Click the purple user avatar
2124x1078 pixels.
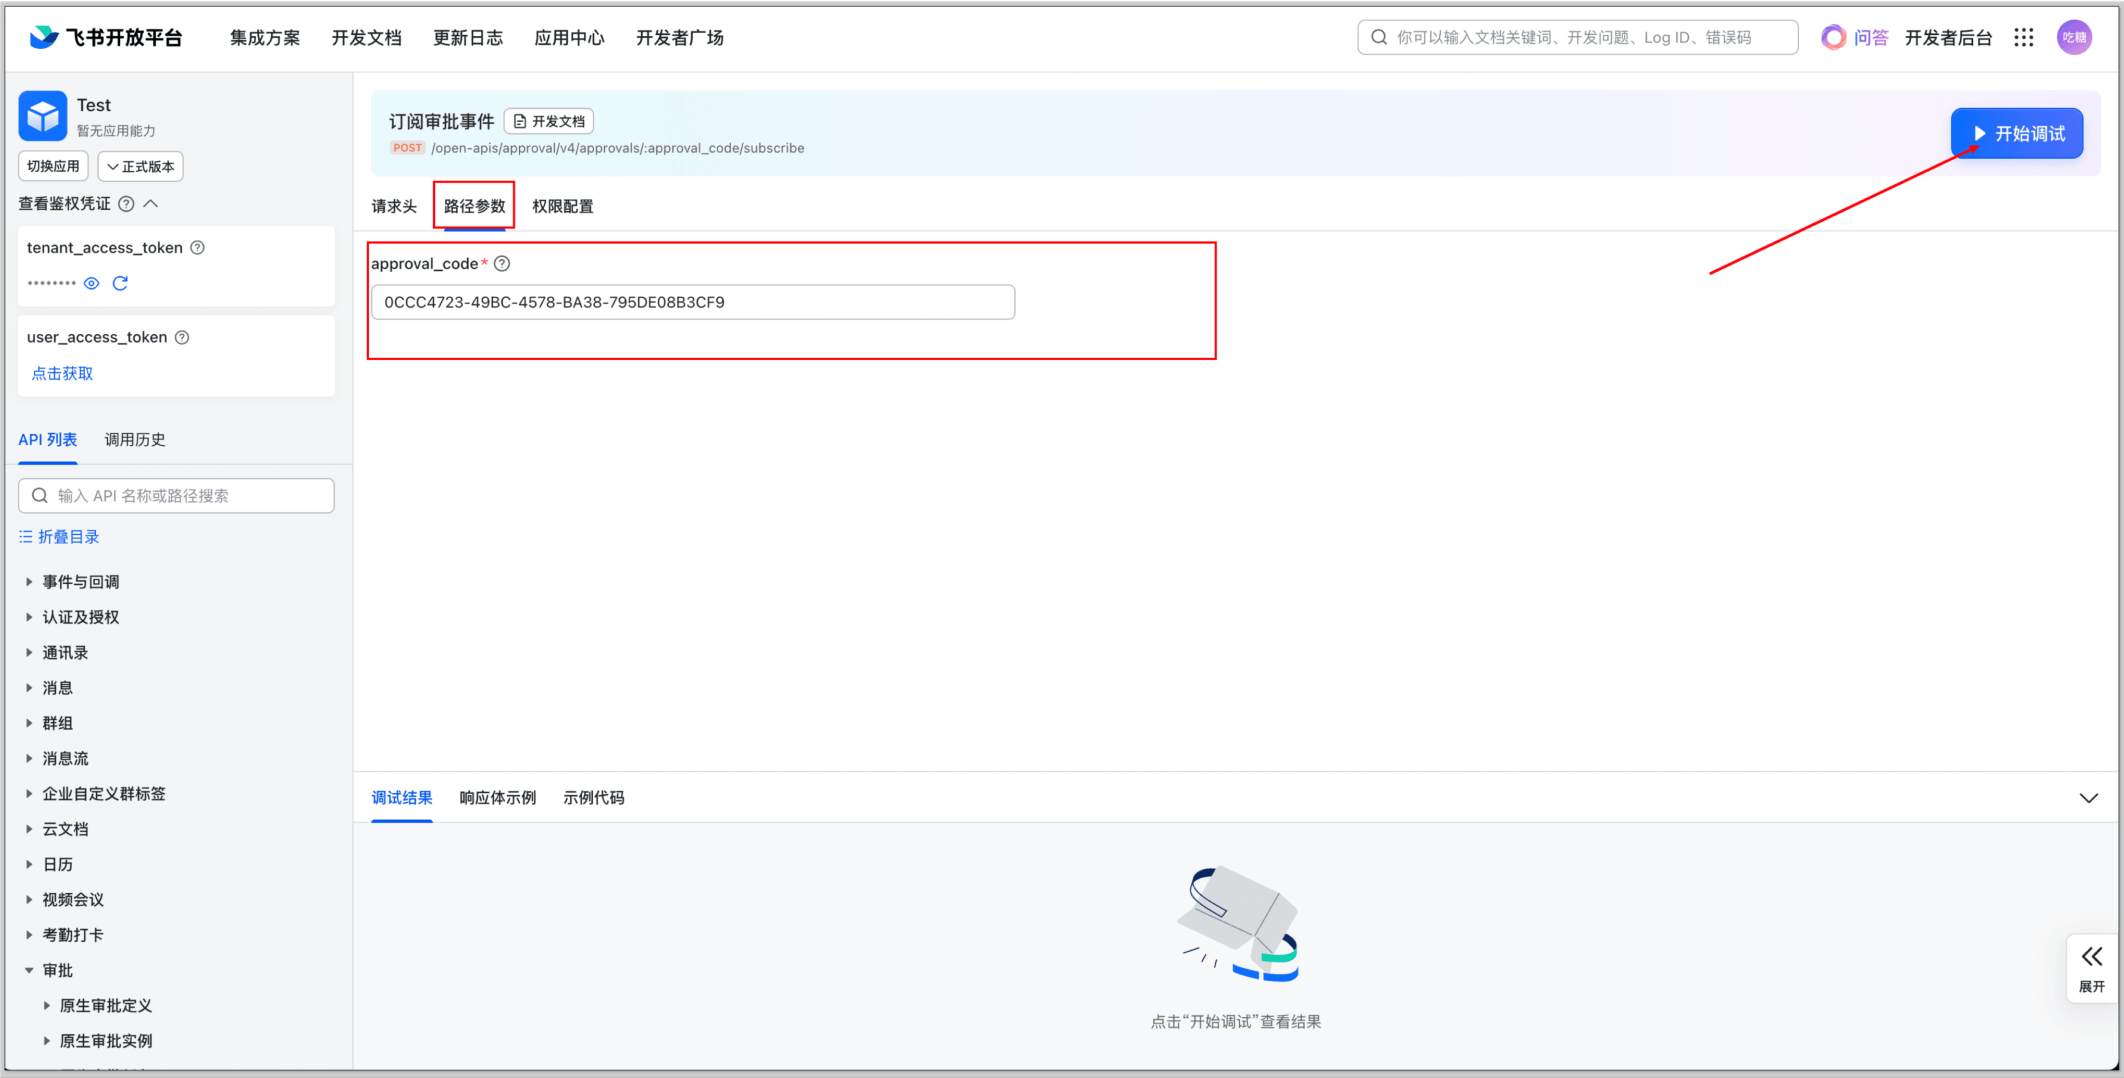click(2074, 38)
